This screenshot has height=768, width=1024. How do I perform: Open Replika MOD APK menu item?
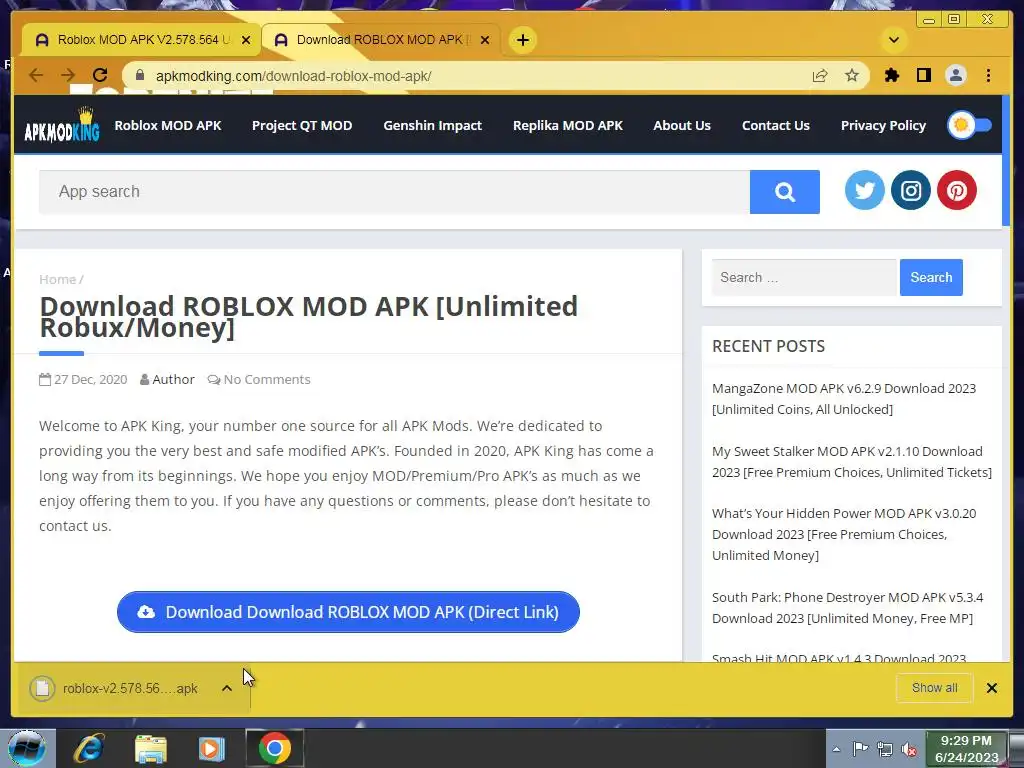coord(568,125)
